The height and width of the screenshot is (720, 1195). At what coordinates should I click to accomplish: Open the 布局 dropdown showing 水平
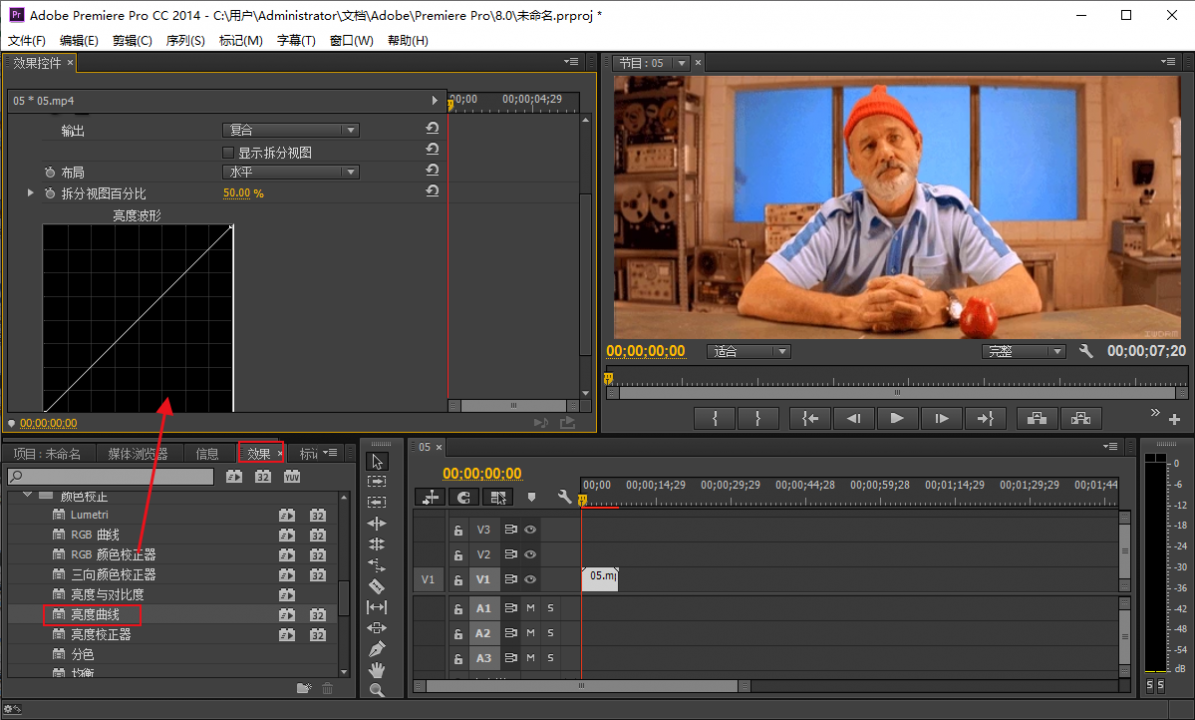click(x=290, y=172)
